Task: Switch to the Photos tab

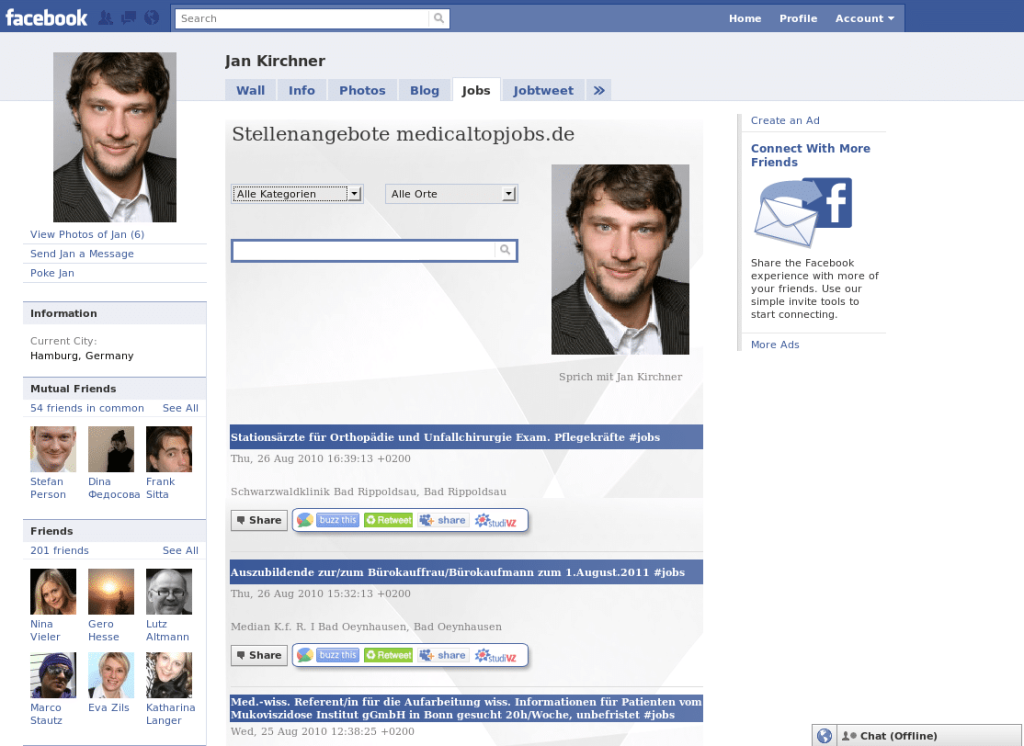Action: click(362, 90)
